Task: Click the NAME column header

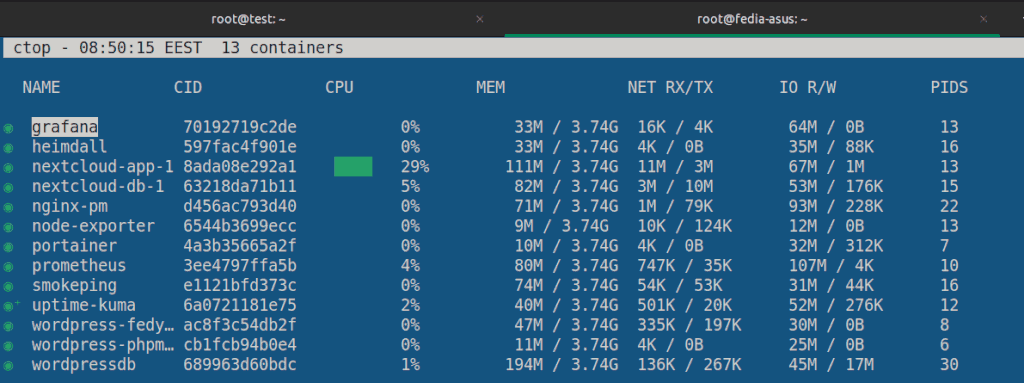Action: coord(41,88)
